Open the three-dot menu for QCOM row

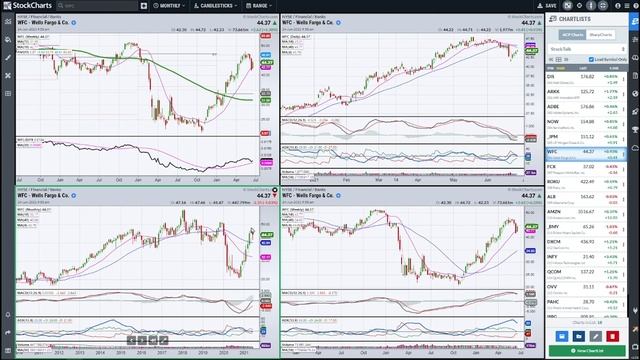coord(624,274)
